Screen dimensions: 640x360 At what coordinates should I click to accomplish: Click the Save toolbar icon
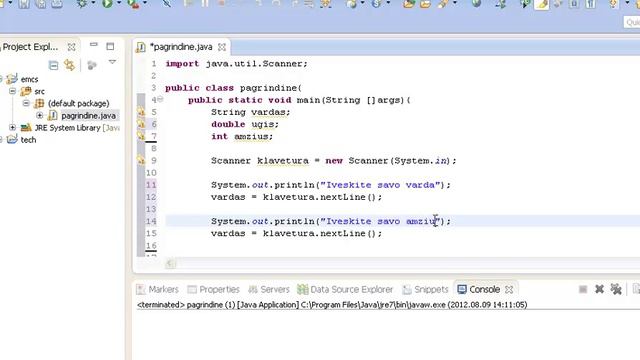pyautogui.click(x=24, y=4)
